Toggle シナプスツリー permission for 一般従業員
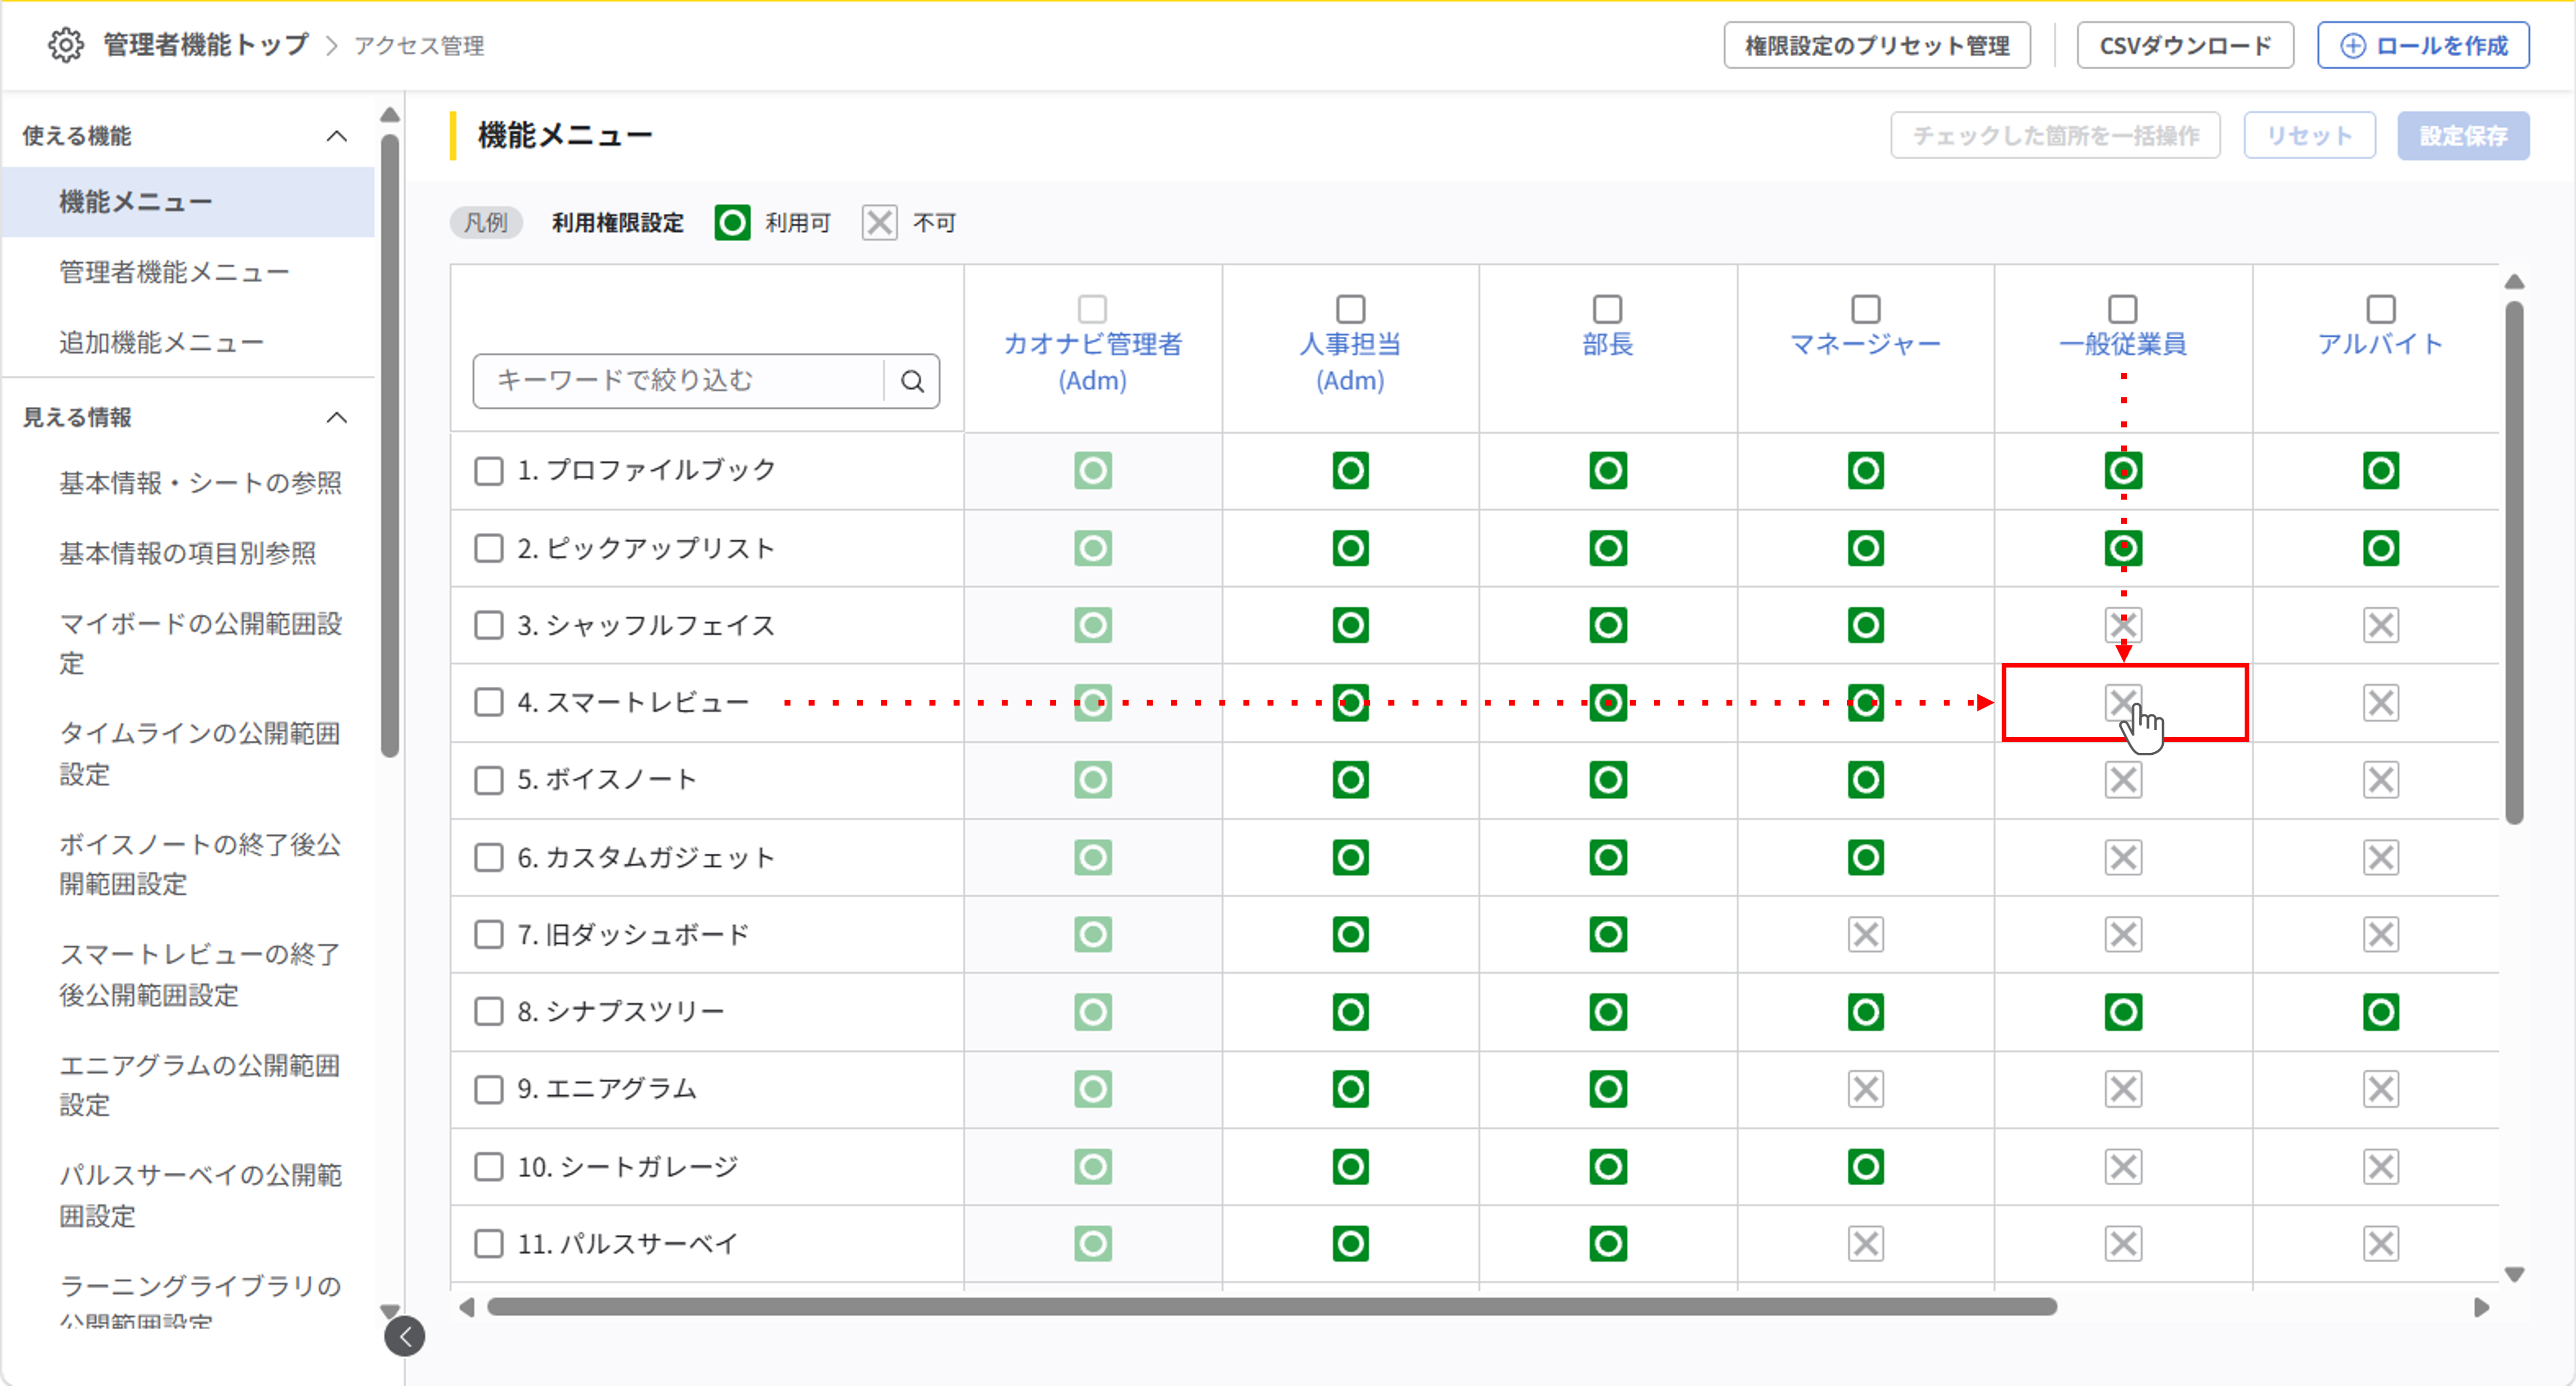 tap(2123, 1012)
